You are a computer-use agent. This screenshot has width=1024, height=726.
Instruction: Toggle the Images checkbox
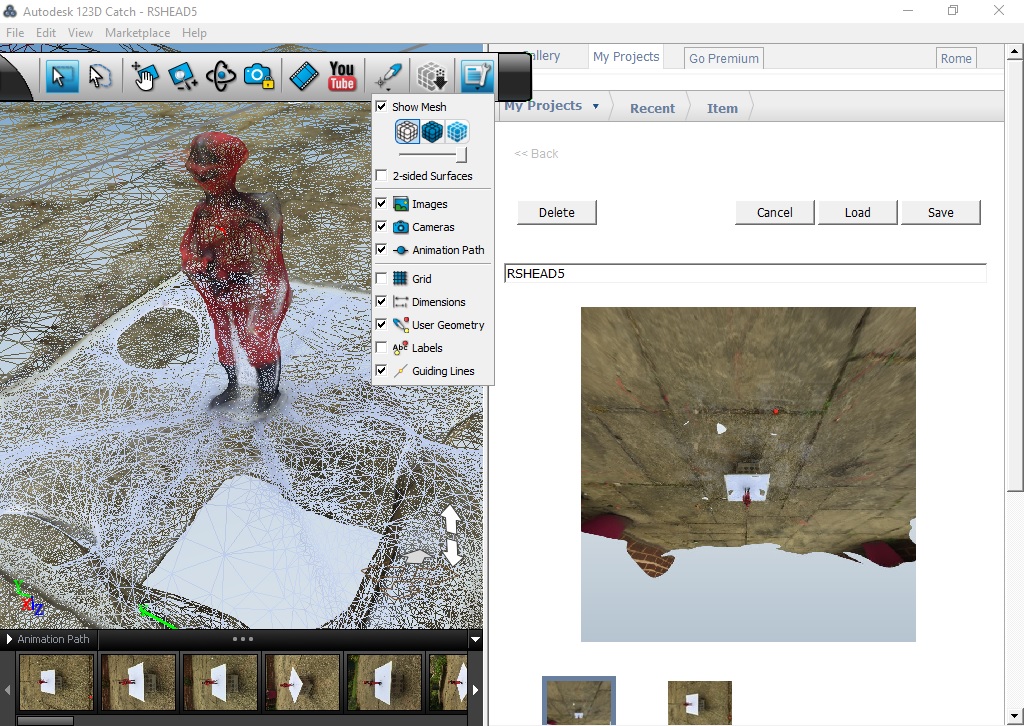pyautogui.click(x=381, y=204)
